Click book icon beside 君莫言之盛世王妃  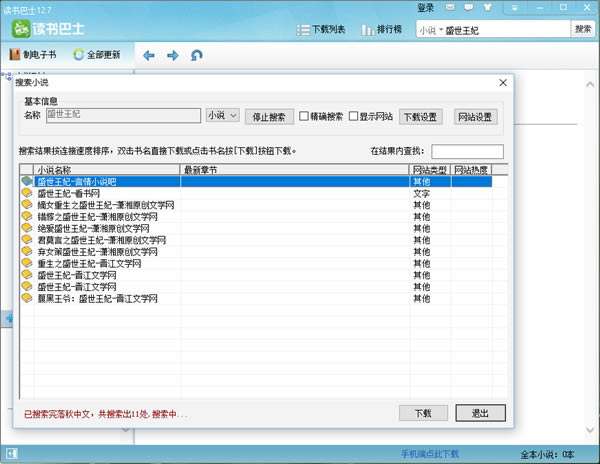point(27,239)
